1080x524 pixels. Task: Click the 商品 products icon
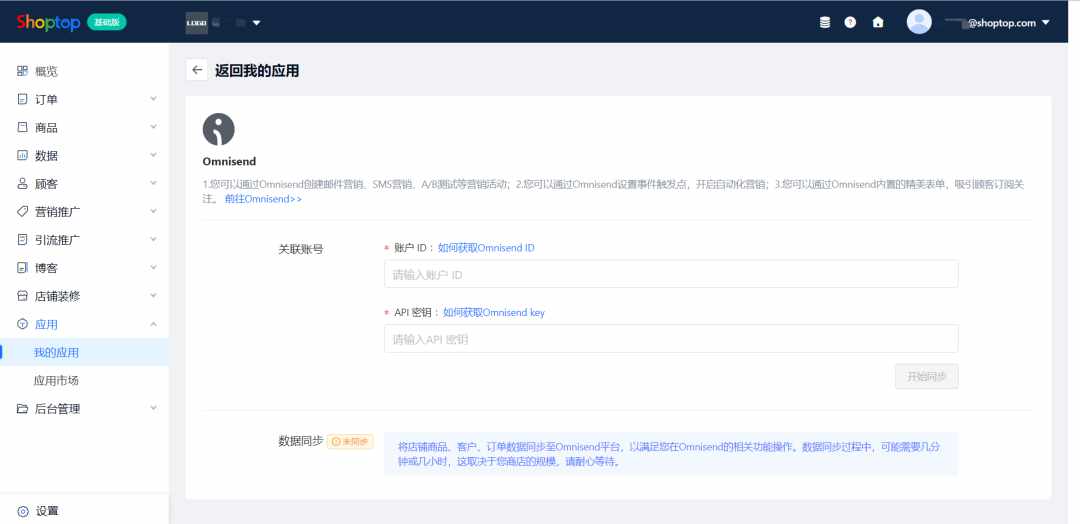click(23, 127)
